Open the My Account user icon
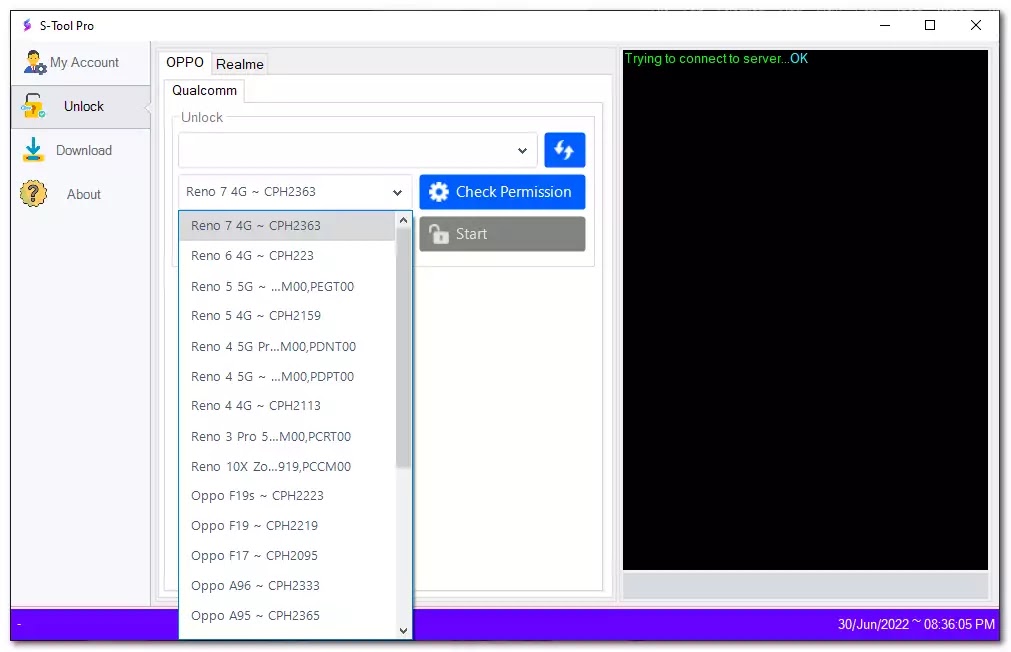Screen dimensions: 1011x652 [34, 63]
